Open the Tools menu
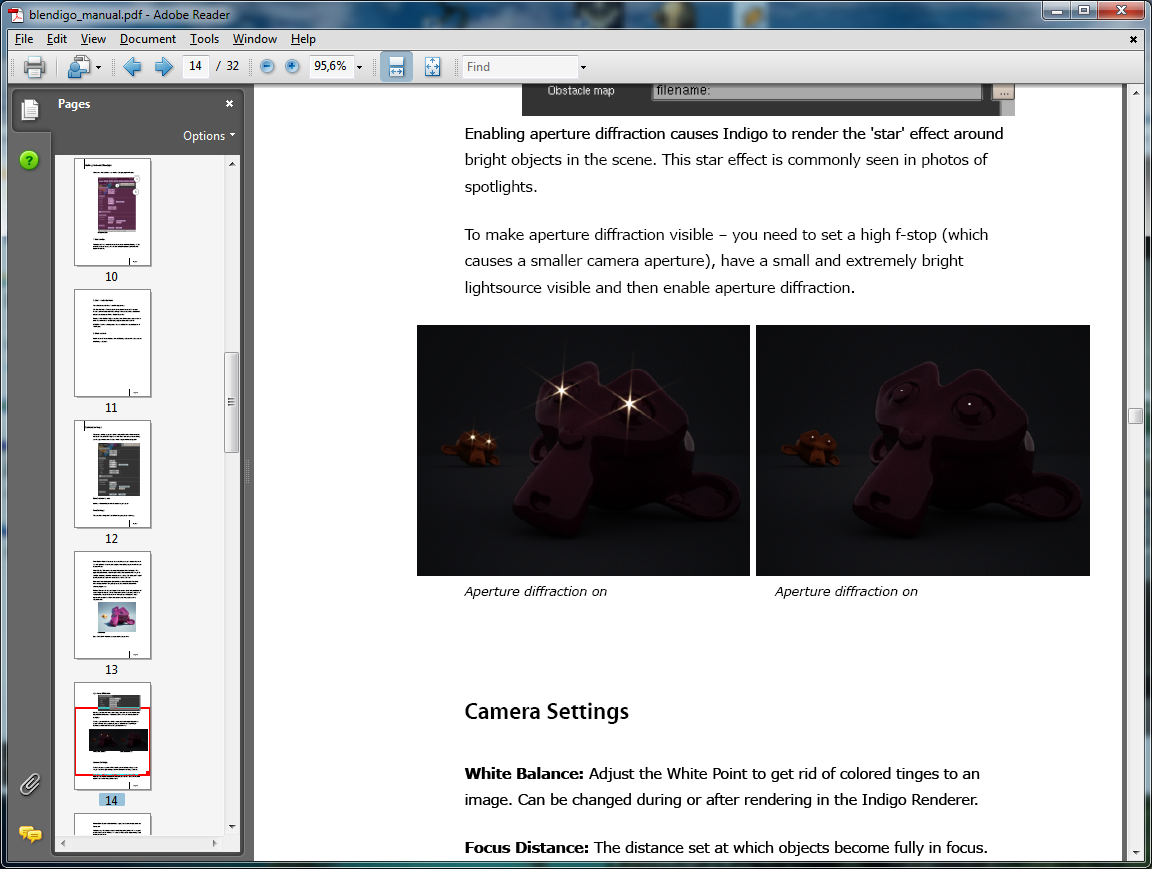Viewport: 1152px width, 869px height. coord(204,39)
